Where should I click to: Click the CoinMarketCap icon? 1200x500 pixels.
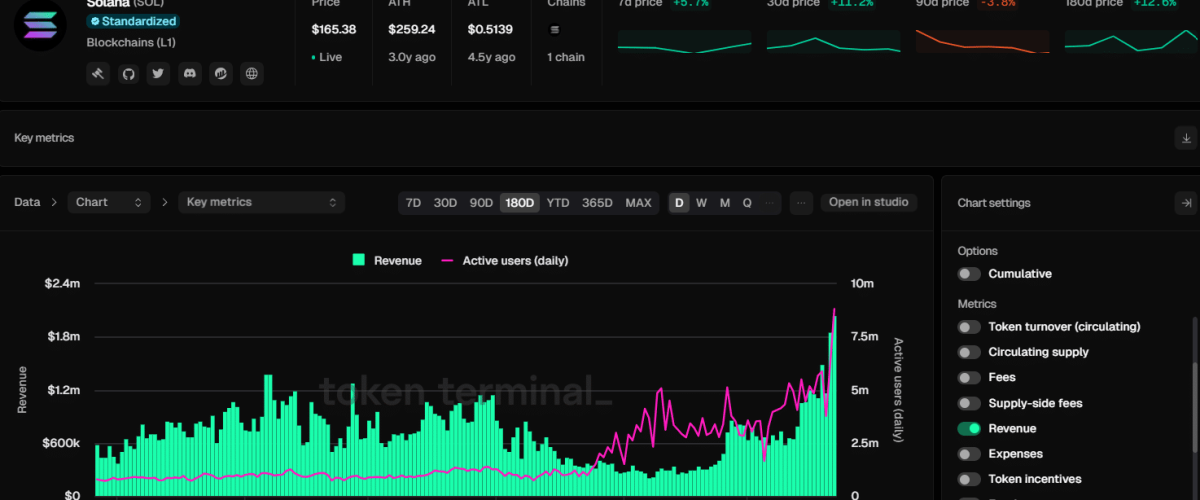click(221, 73)
